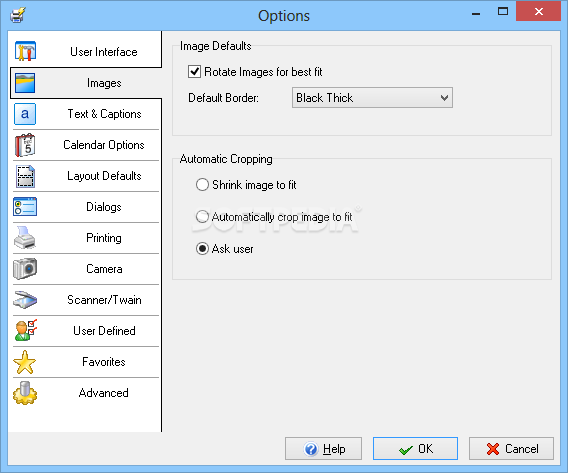The width and height of the screenshot is (568, 473).
Task: Click the Text & Captions letter icon
Action: coord(25,114)
